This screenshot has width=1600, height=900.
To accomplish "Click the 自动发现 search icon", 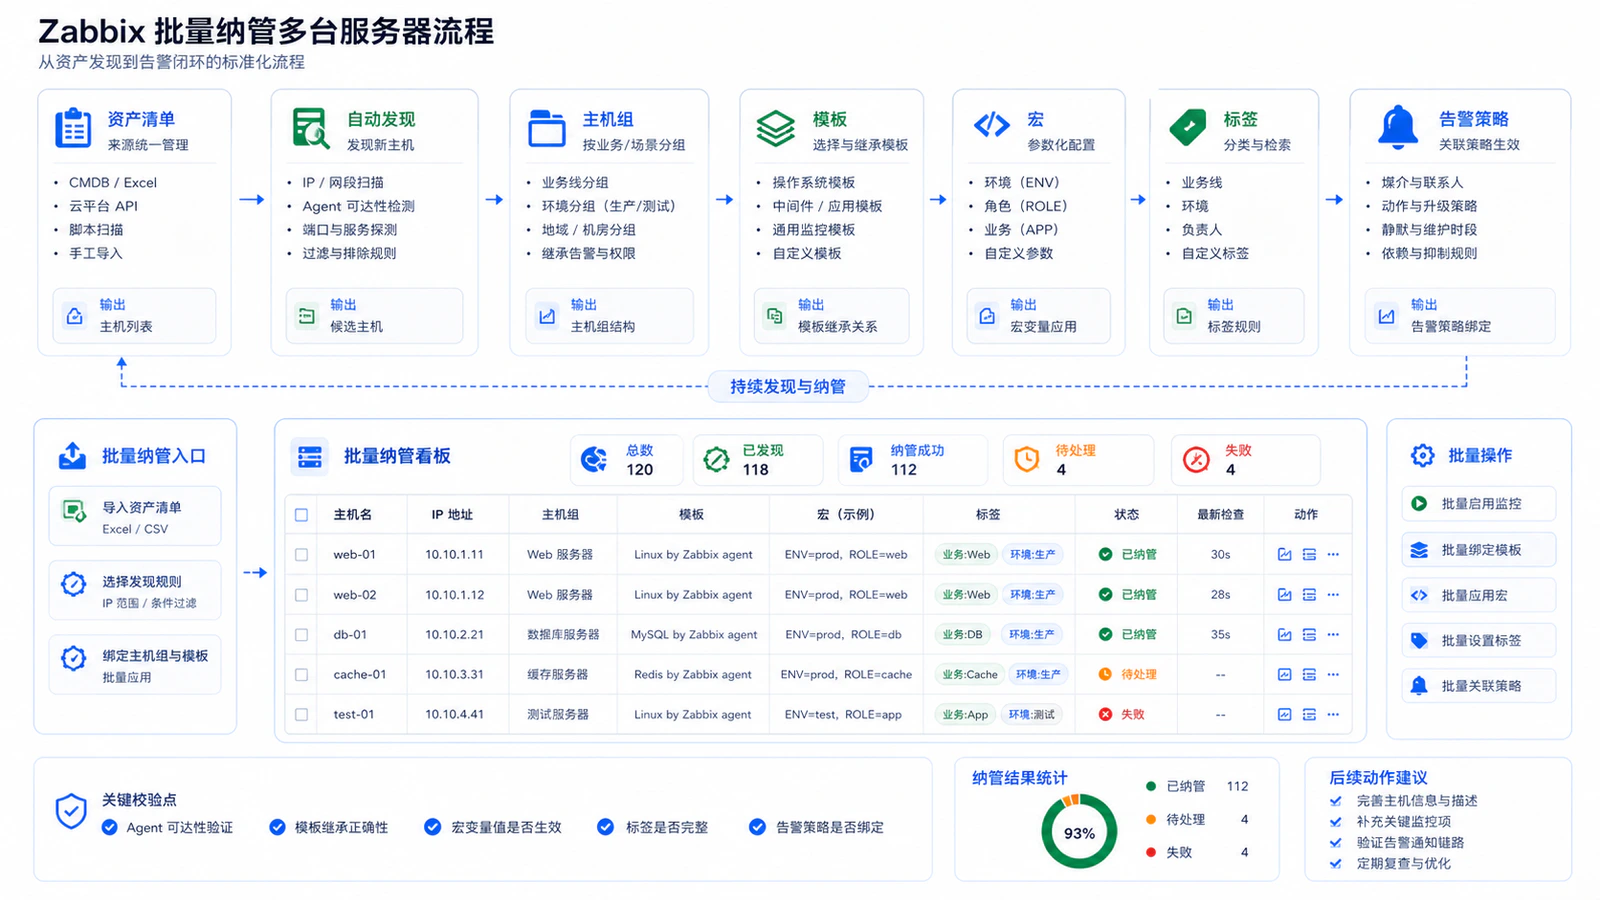I will point(310,128).
